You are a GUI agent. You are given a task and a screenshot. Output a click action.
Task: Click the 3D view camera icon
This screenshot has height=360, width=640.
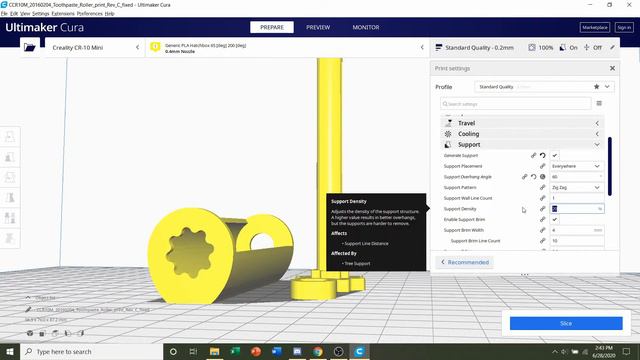pos(30,333)
